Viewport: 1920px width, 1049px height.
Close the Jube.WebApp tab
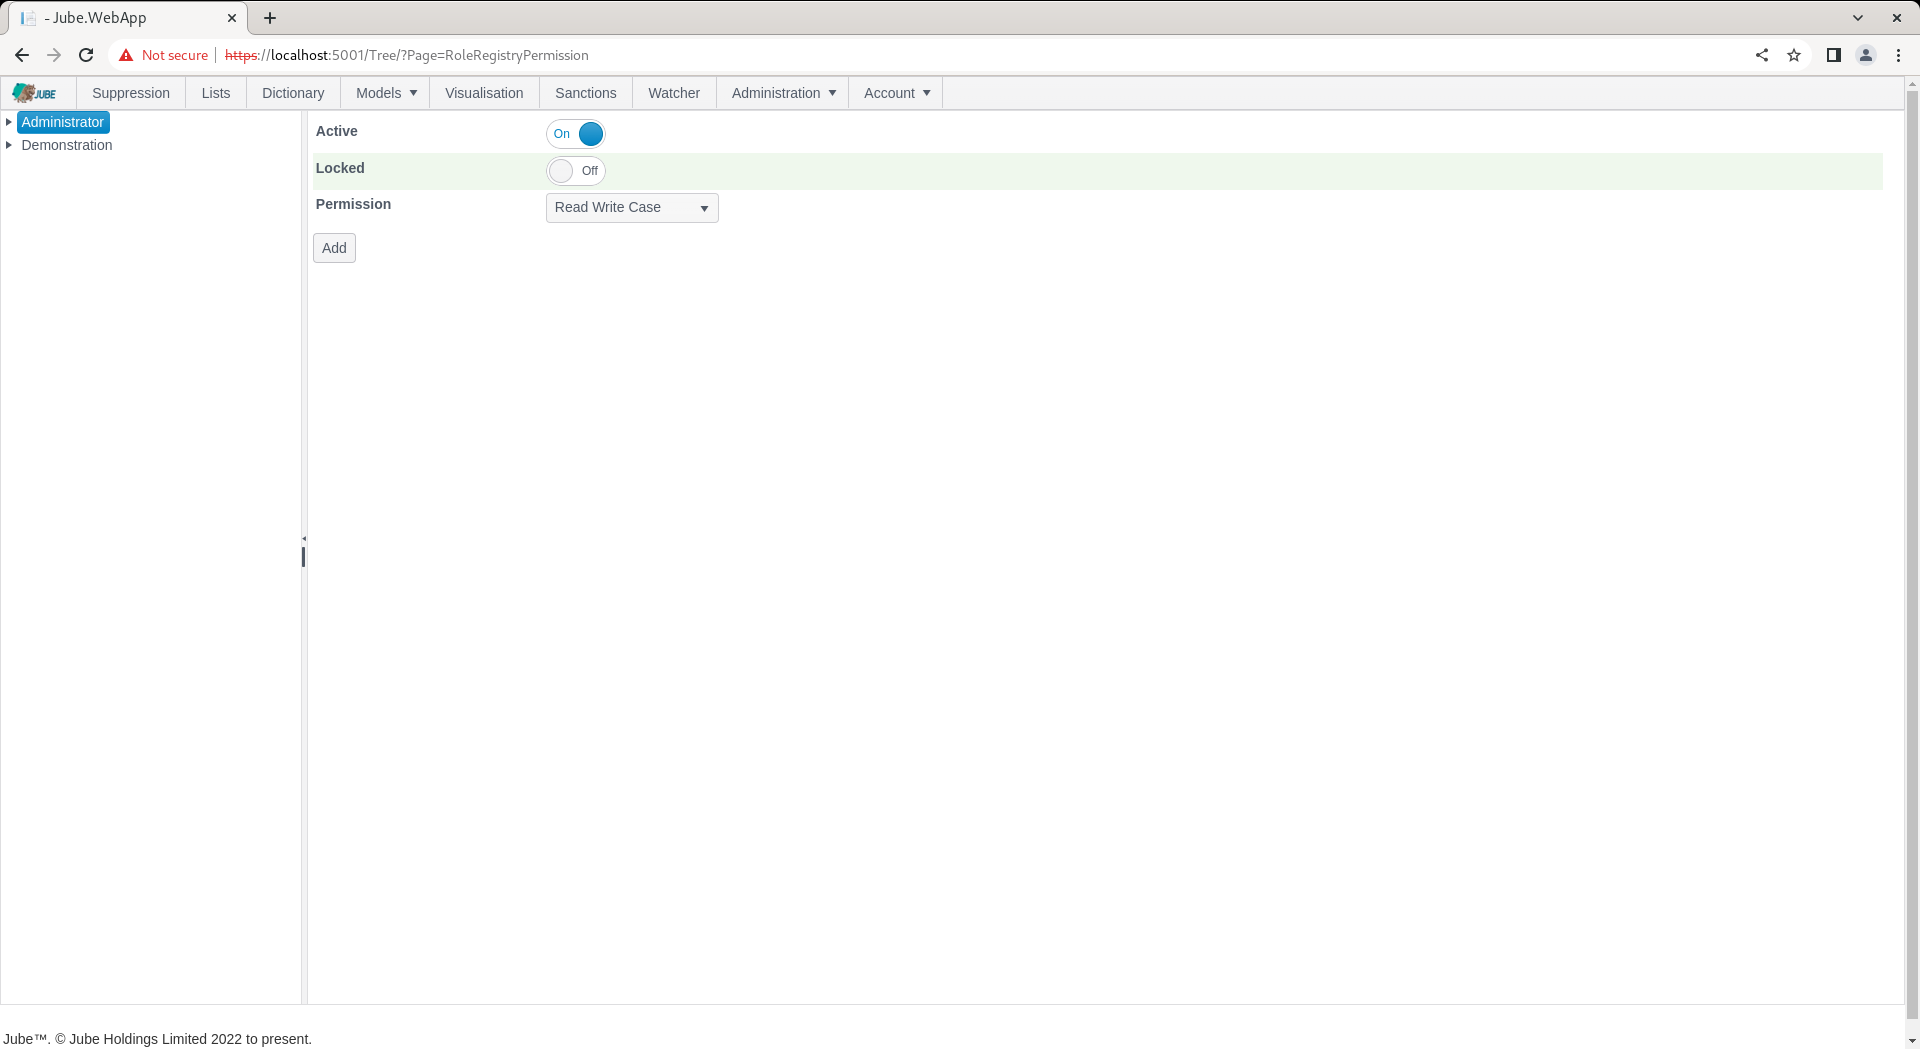[232, 18]
